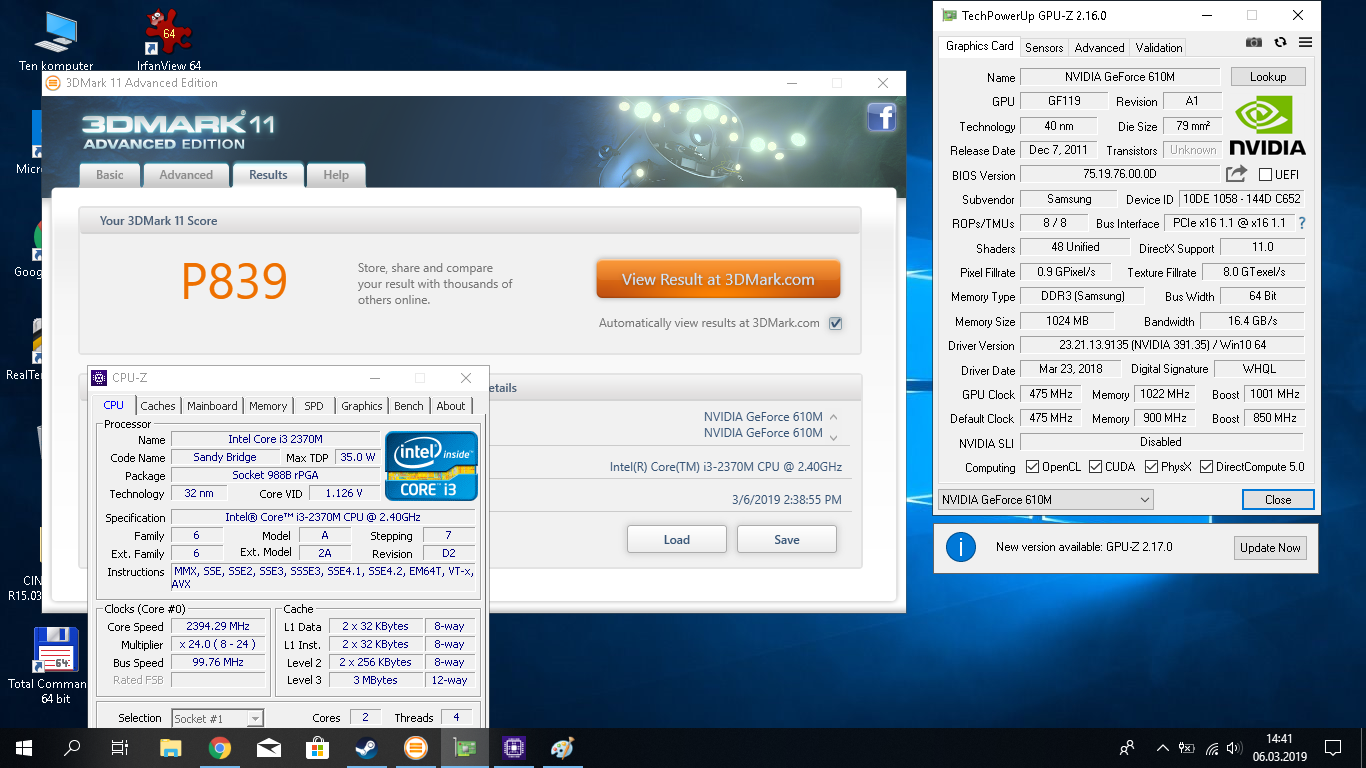Screen dimensions: 1366x768
Task: Open Steam from the taskbar
Action: point(366,748)
